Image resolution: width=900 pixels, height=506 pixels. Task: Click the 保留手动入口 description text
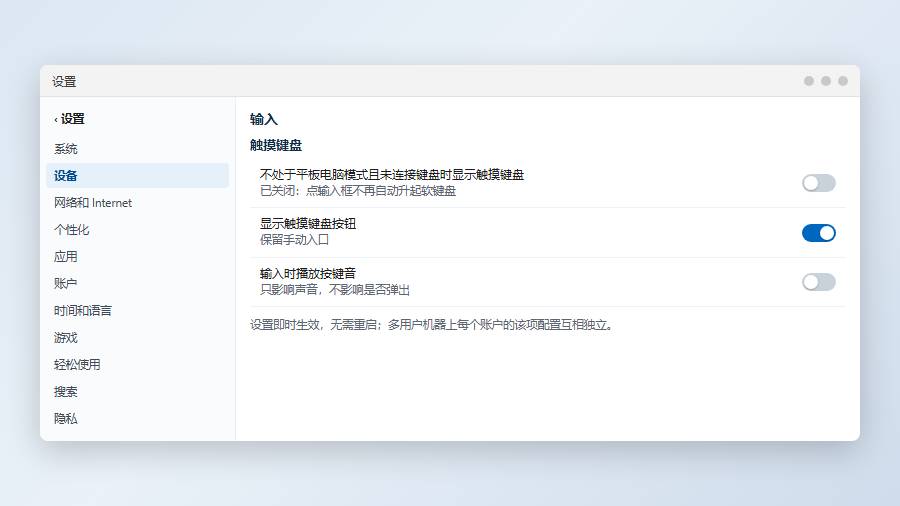[x=294, y=240]
